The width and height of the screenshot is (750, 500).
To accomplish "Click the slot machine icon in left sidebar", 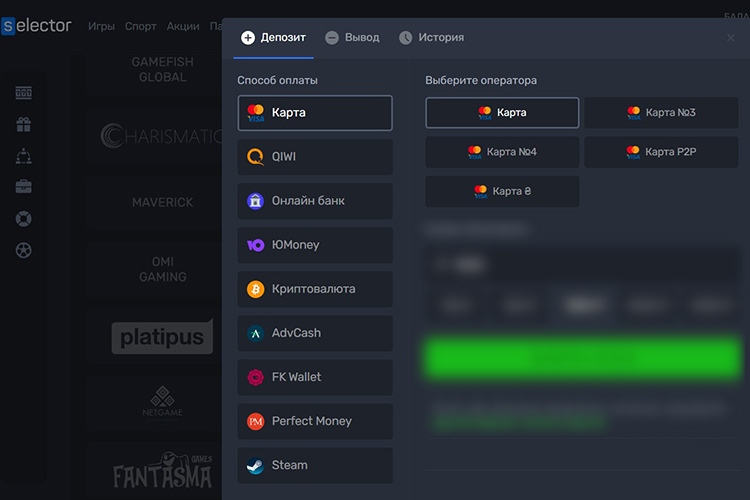I will 24,93.
